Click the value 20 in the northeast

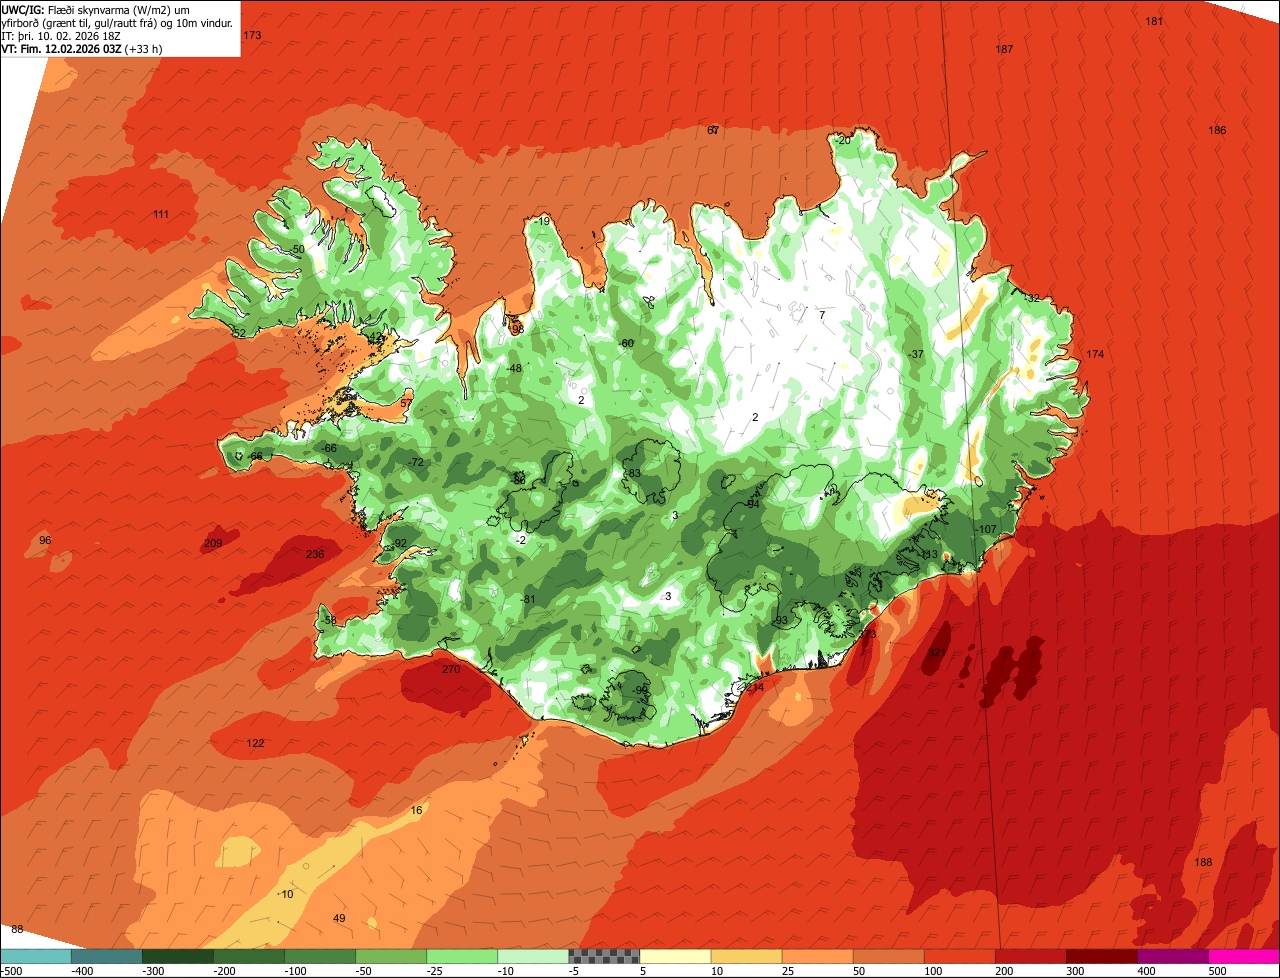pyautogui.click(x=844, y=140)
